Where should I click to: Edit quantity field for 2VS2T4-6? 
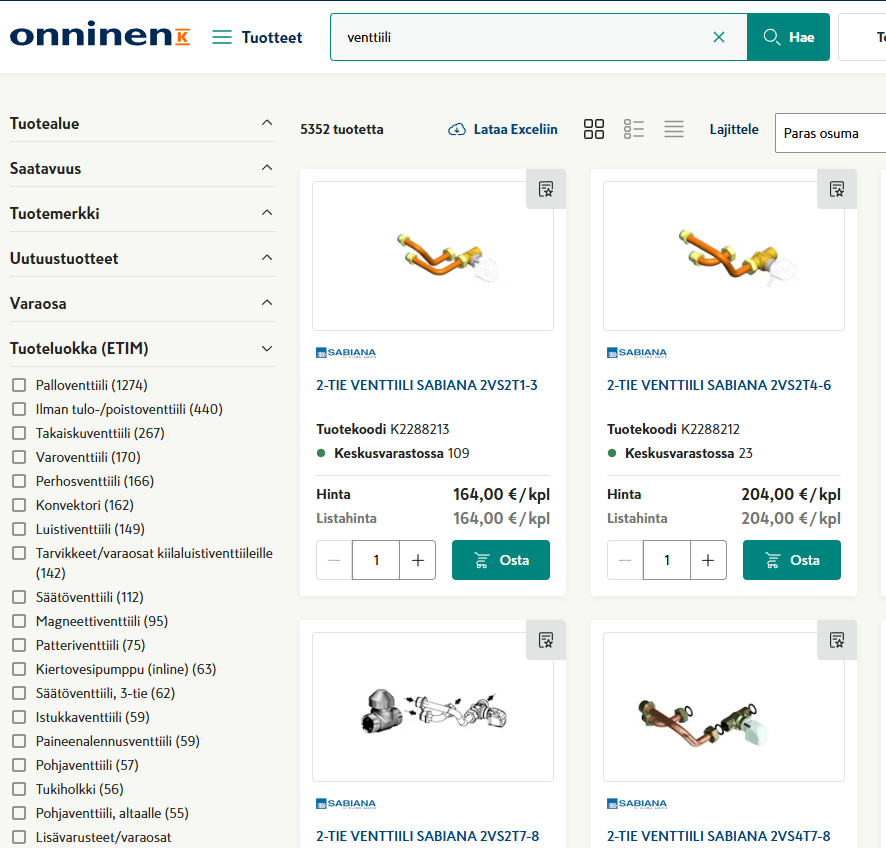[667, 560]
